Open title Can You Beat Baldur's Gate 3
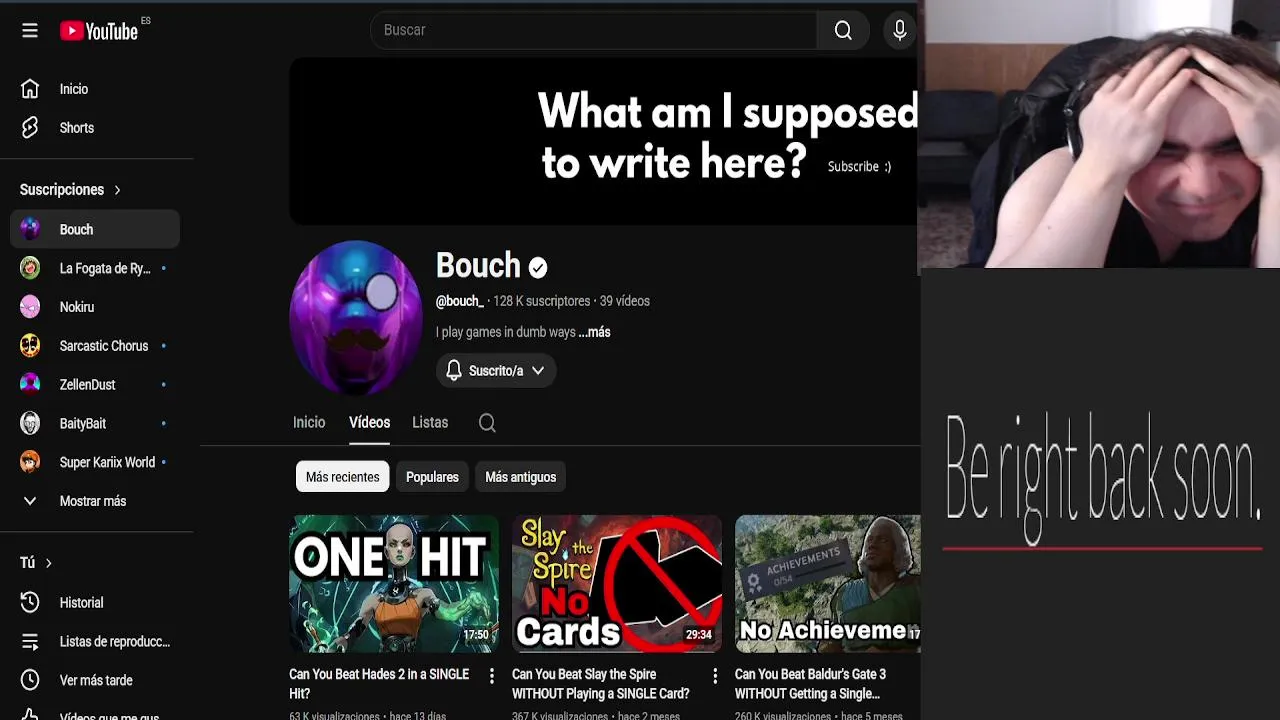Viewport: 1280px width, 720px height. [811, 684]
